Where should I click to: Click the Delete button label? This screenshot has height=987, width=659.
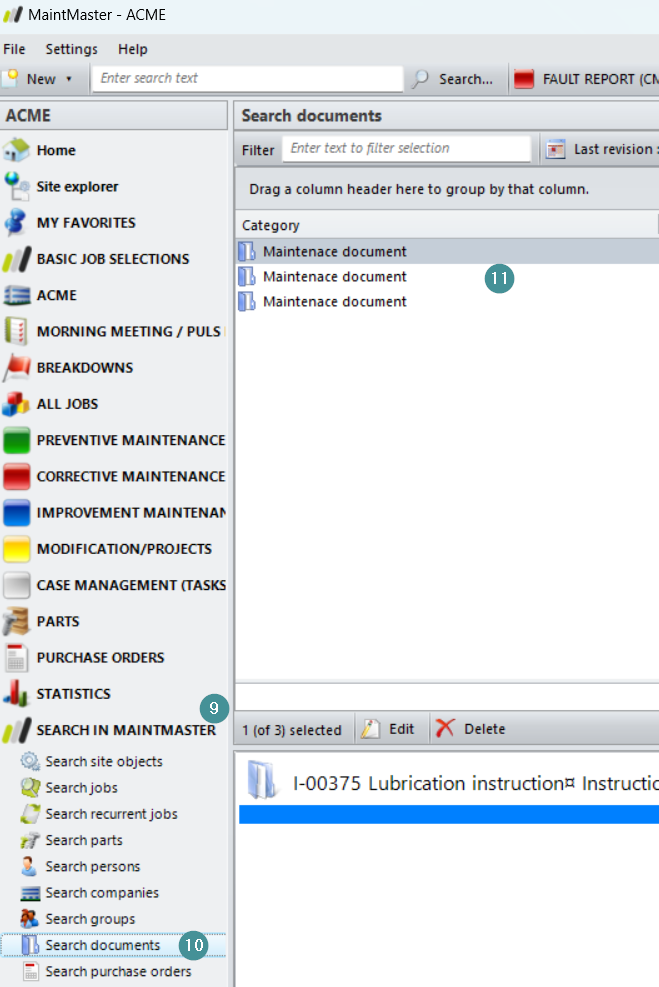point(485,729)
